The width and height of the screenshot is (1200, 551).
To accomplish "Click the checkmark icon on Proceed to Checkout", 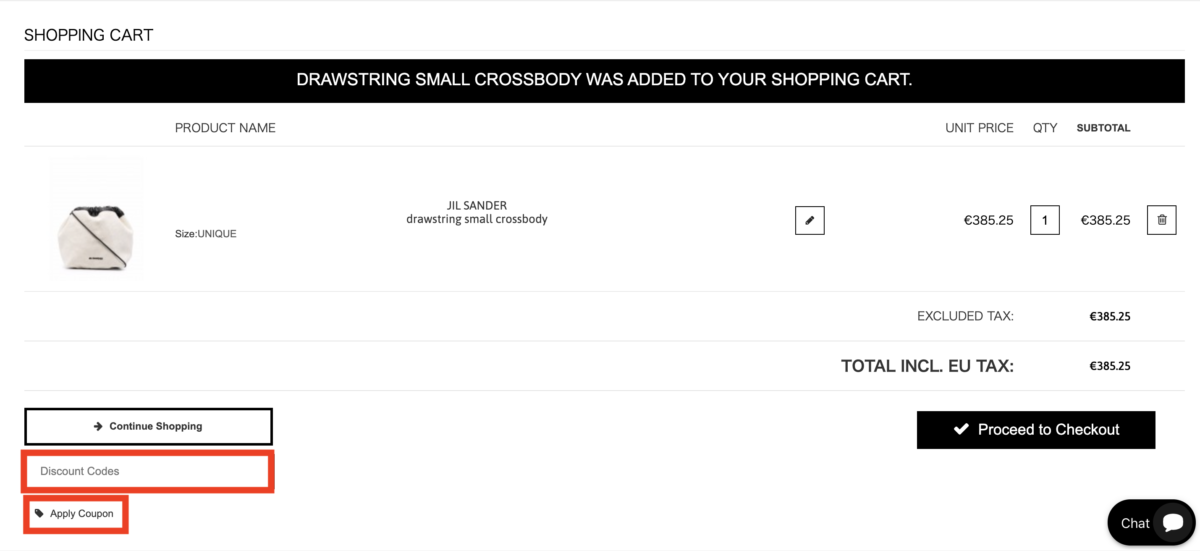I will pyautogui.click(x=961, y=429).
